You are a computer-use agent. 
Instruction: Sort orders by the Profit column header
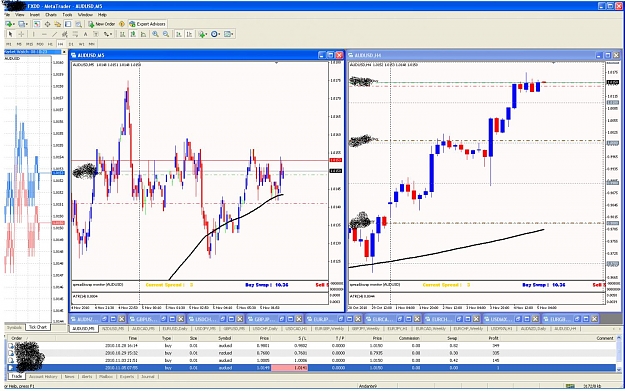493,338
